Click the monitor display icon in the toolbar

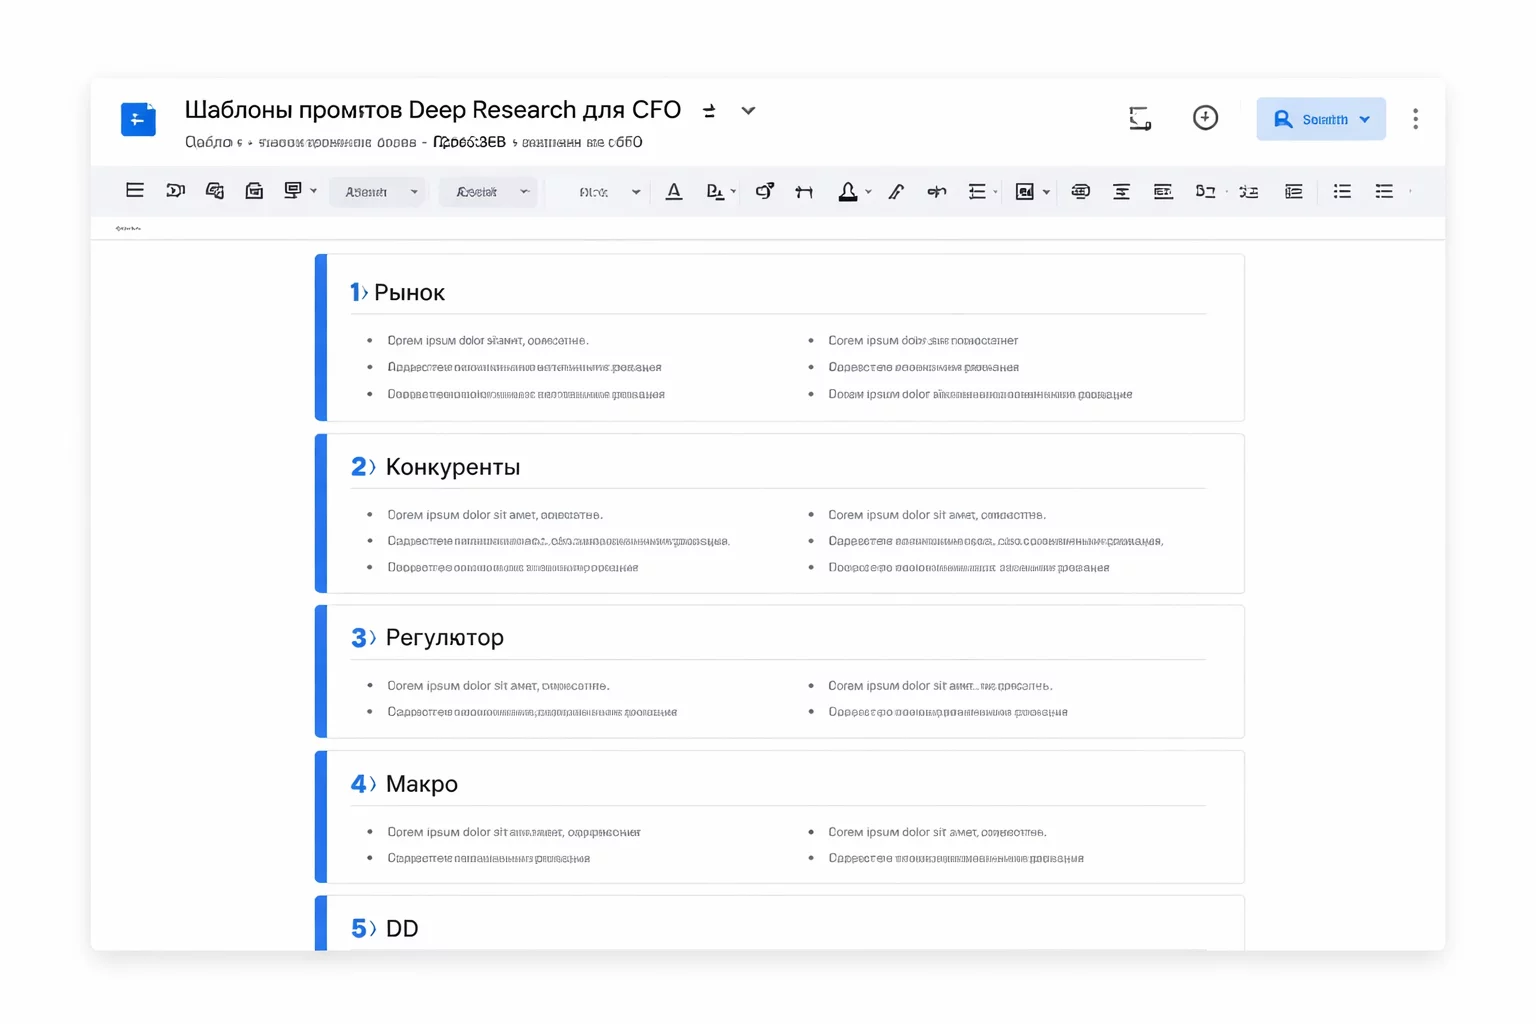(293, 190)
